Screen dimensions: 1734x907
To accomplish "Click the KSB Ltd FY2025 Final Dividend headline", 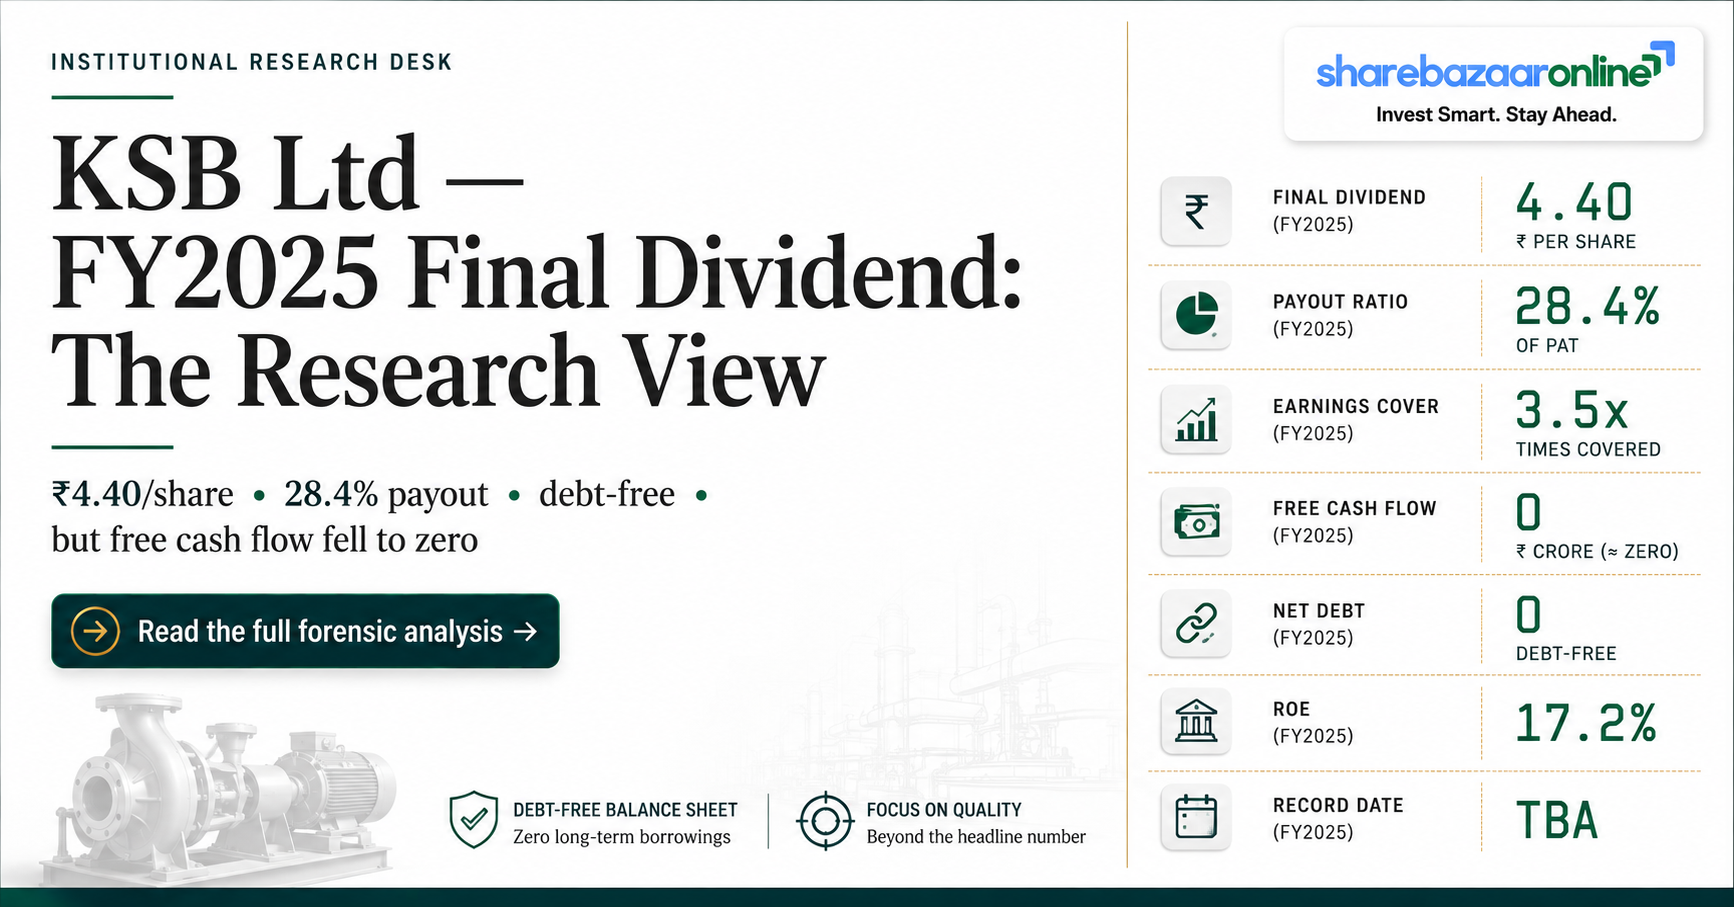I will [x=536, y=271].
